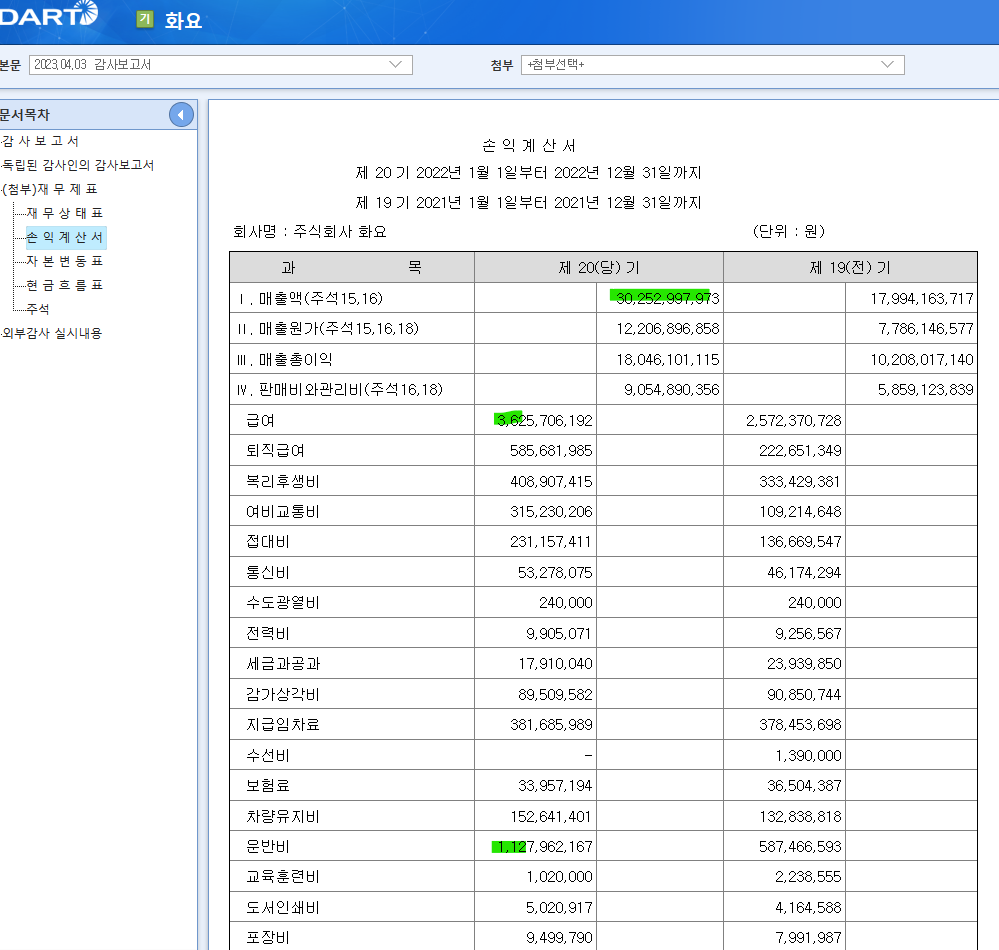The image size is (999, 950).
Task: Collapse the 문서목차 sidebar with the arrow icon
Action: (181, 115)
